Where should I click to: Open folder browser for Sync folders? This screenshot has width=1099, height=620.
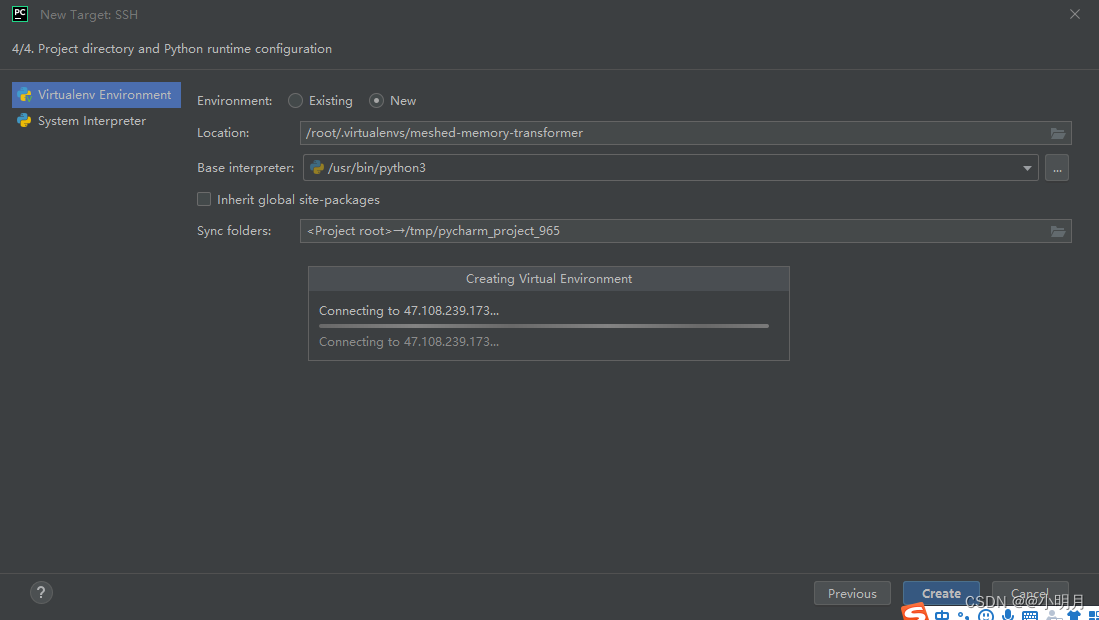[x=1058, y=231]
